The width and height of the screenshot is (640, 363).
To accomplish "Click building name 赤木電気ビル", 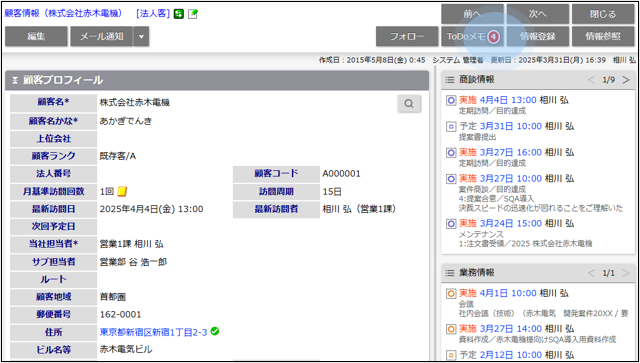I will pyautogui.click(x=126, y=350).
